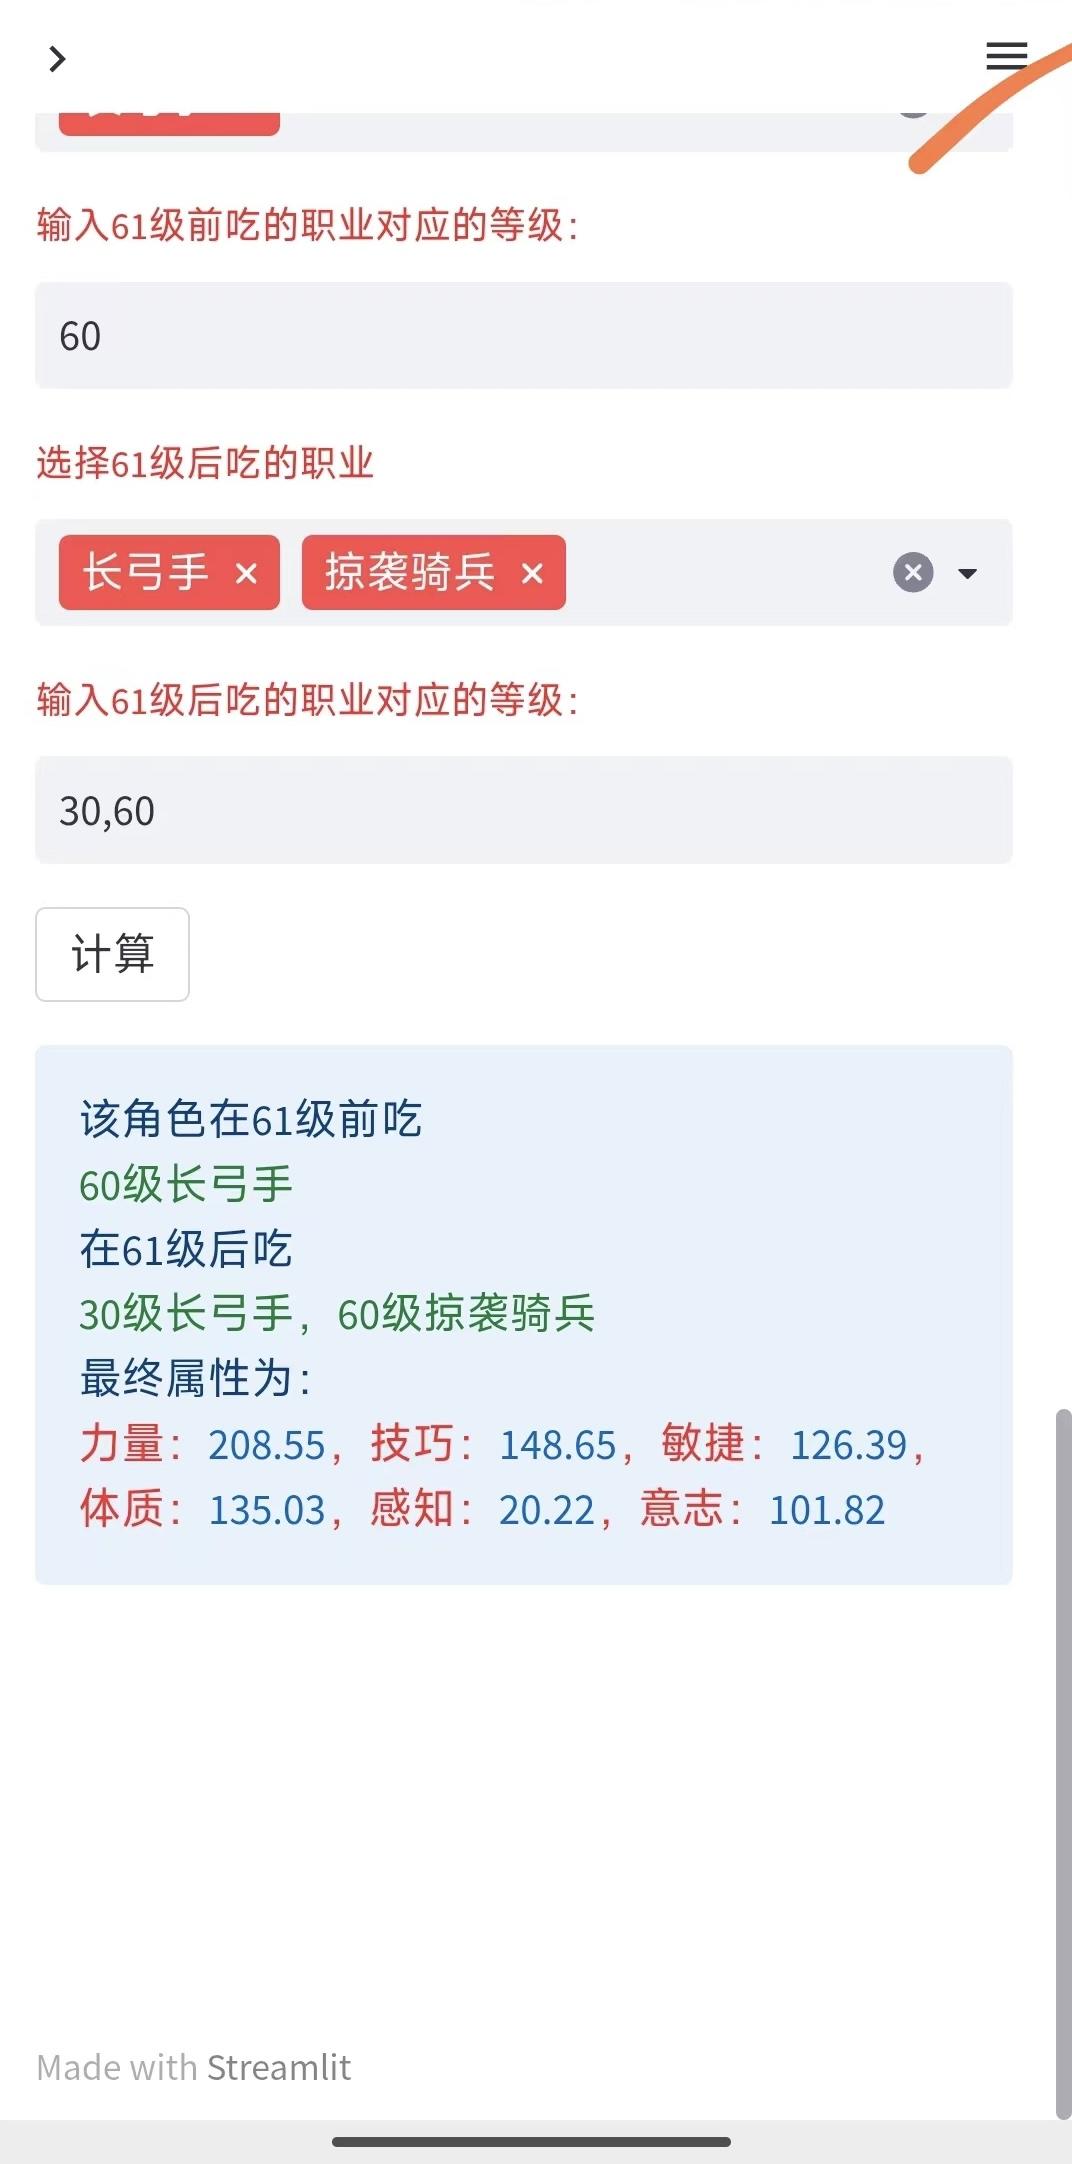
Task: Focus the level input containing 60
Action: pos(524,336)
